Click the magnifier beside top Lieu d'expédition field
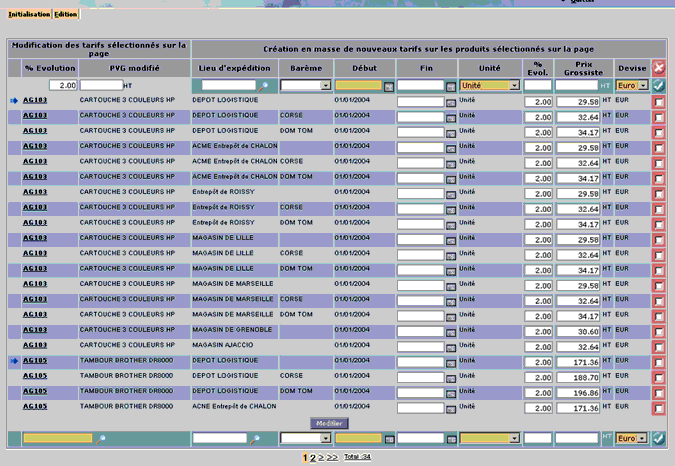The image size is (675, 466). (263, 86)
